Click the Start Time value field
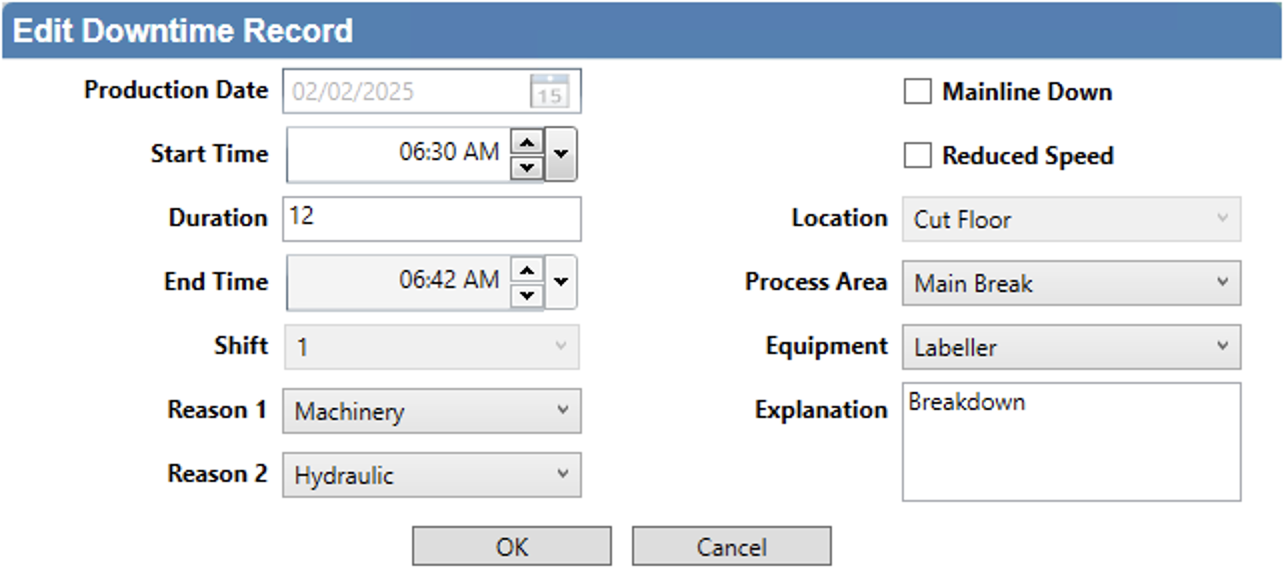The image size is (1286, 584). pos(400,154)
